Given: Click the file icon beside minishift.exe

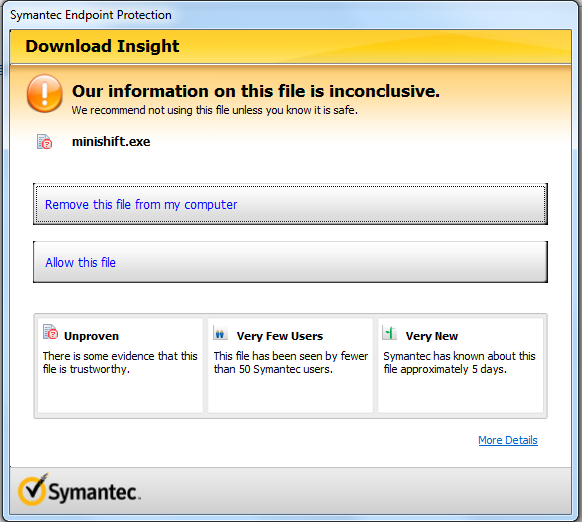Looking at the screenshot, I should pos(44,141).
